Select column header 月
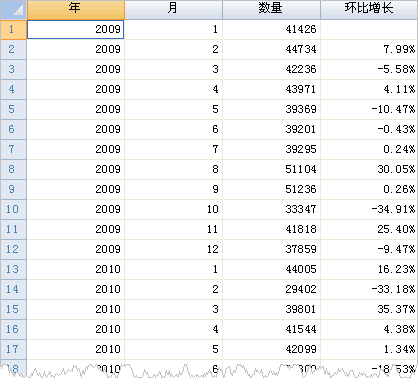Image resolution: width=418 pixels, height=378 pixels. 173,10
